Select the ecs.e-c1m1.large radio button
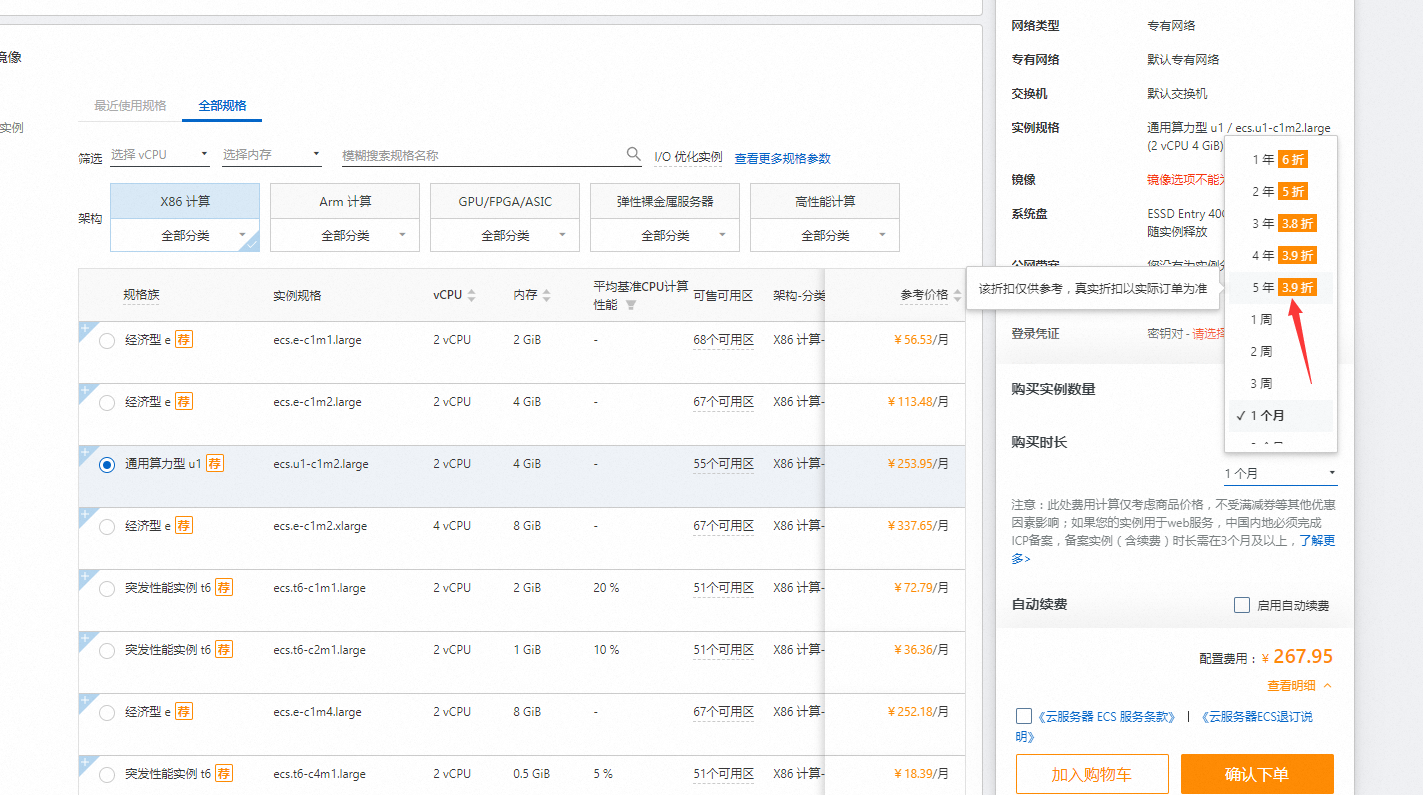This screenshot has height=795, width=1423. [x=107, y=341]
